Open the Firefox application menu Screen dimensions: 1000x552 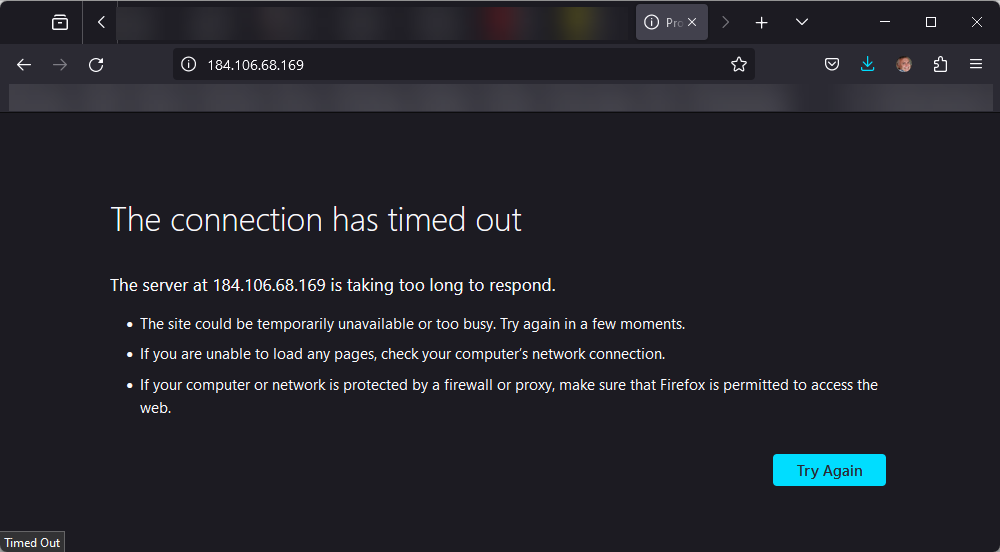(976, 65)
